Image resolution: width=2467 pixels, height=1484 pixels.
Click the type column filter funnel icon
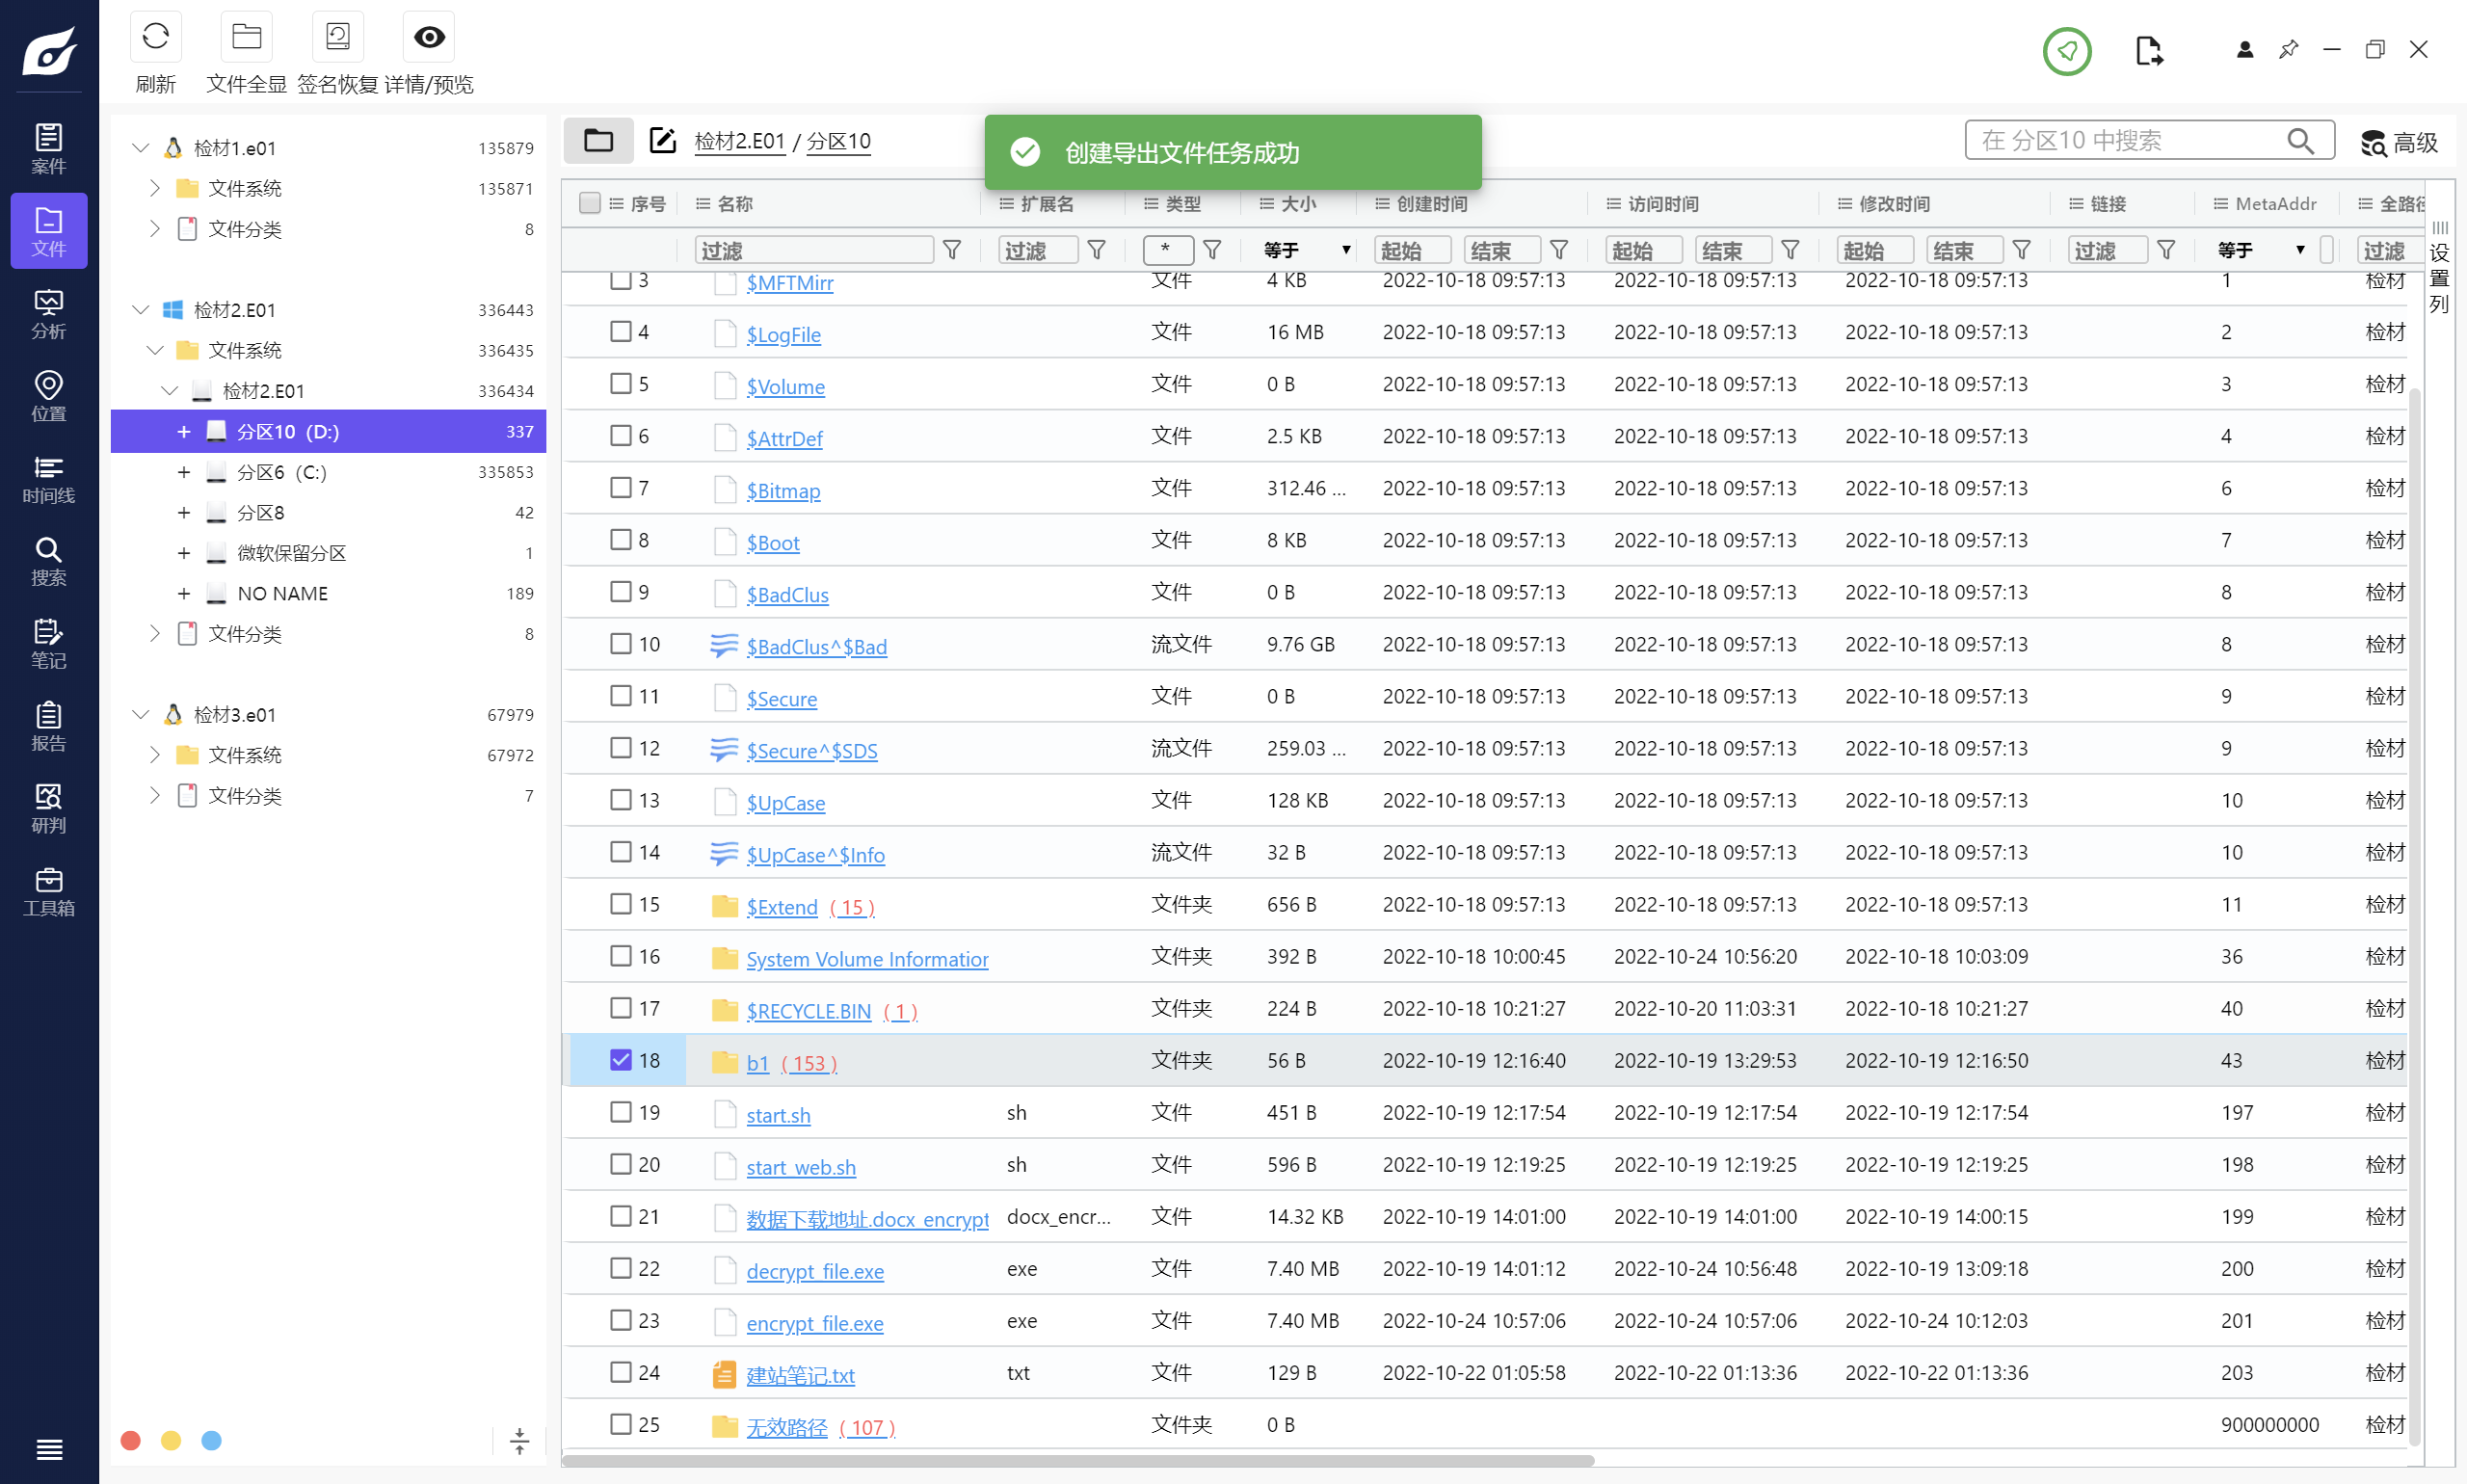pyautogui.click(x=1212, y=250)
